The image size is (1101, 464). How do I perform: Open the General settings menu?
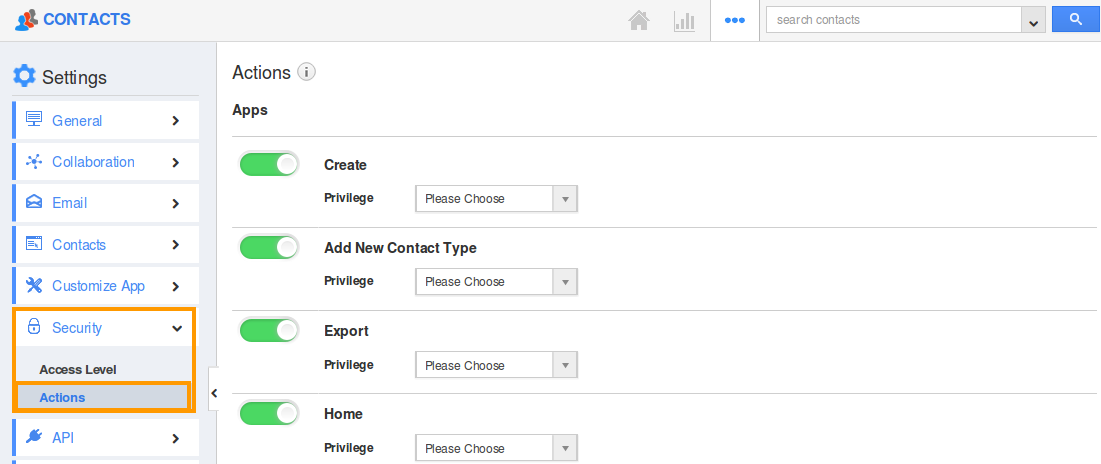(105, 120)
